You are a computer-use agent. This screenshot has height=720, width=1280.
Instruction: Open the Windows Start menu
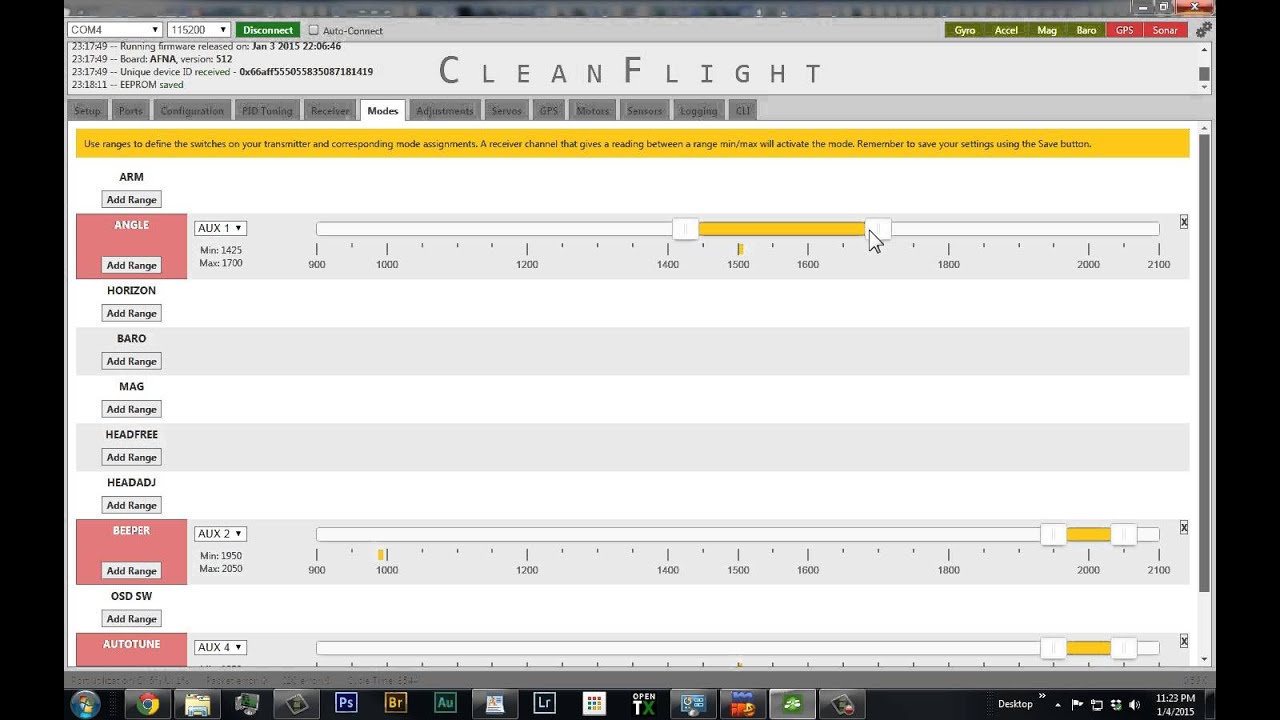point(84,704)
